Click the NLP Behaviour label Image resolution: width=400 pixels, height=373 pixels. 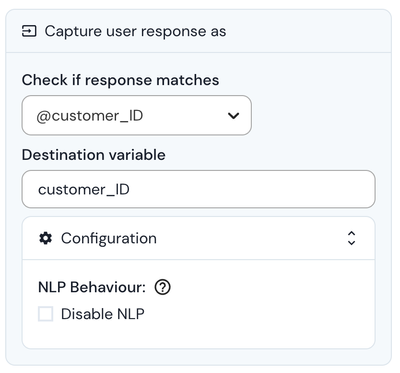[x=92, y=287]
